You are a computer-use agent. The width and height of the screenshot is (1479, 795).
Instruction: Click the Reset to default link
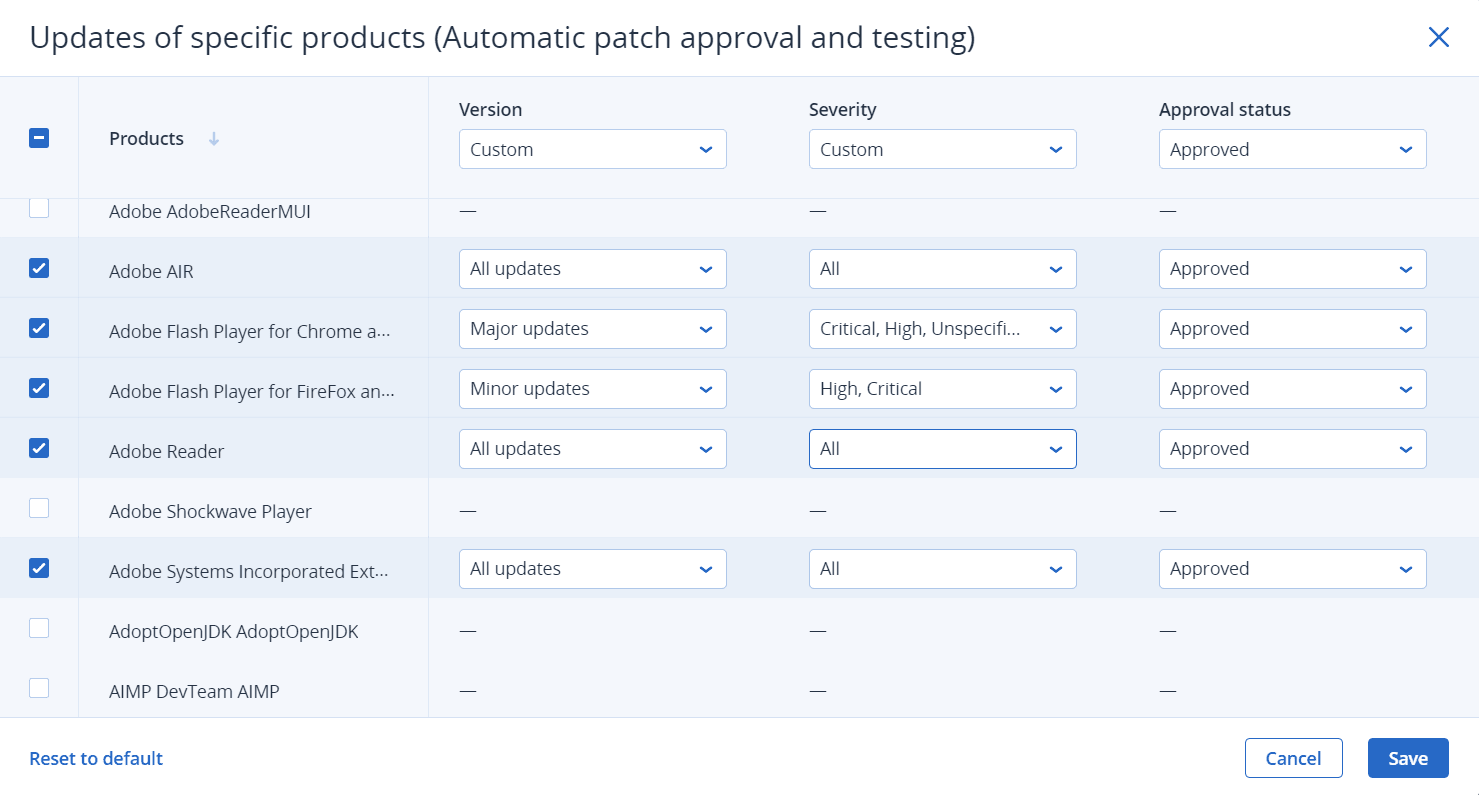click(x=96, y=758)
